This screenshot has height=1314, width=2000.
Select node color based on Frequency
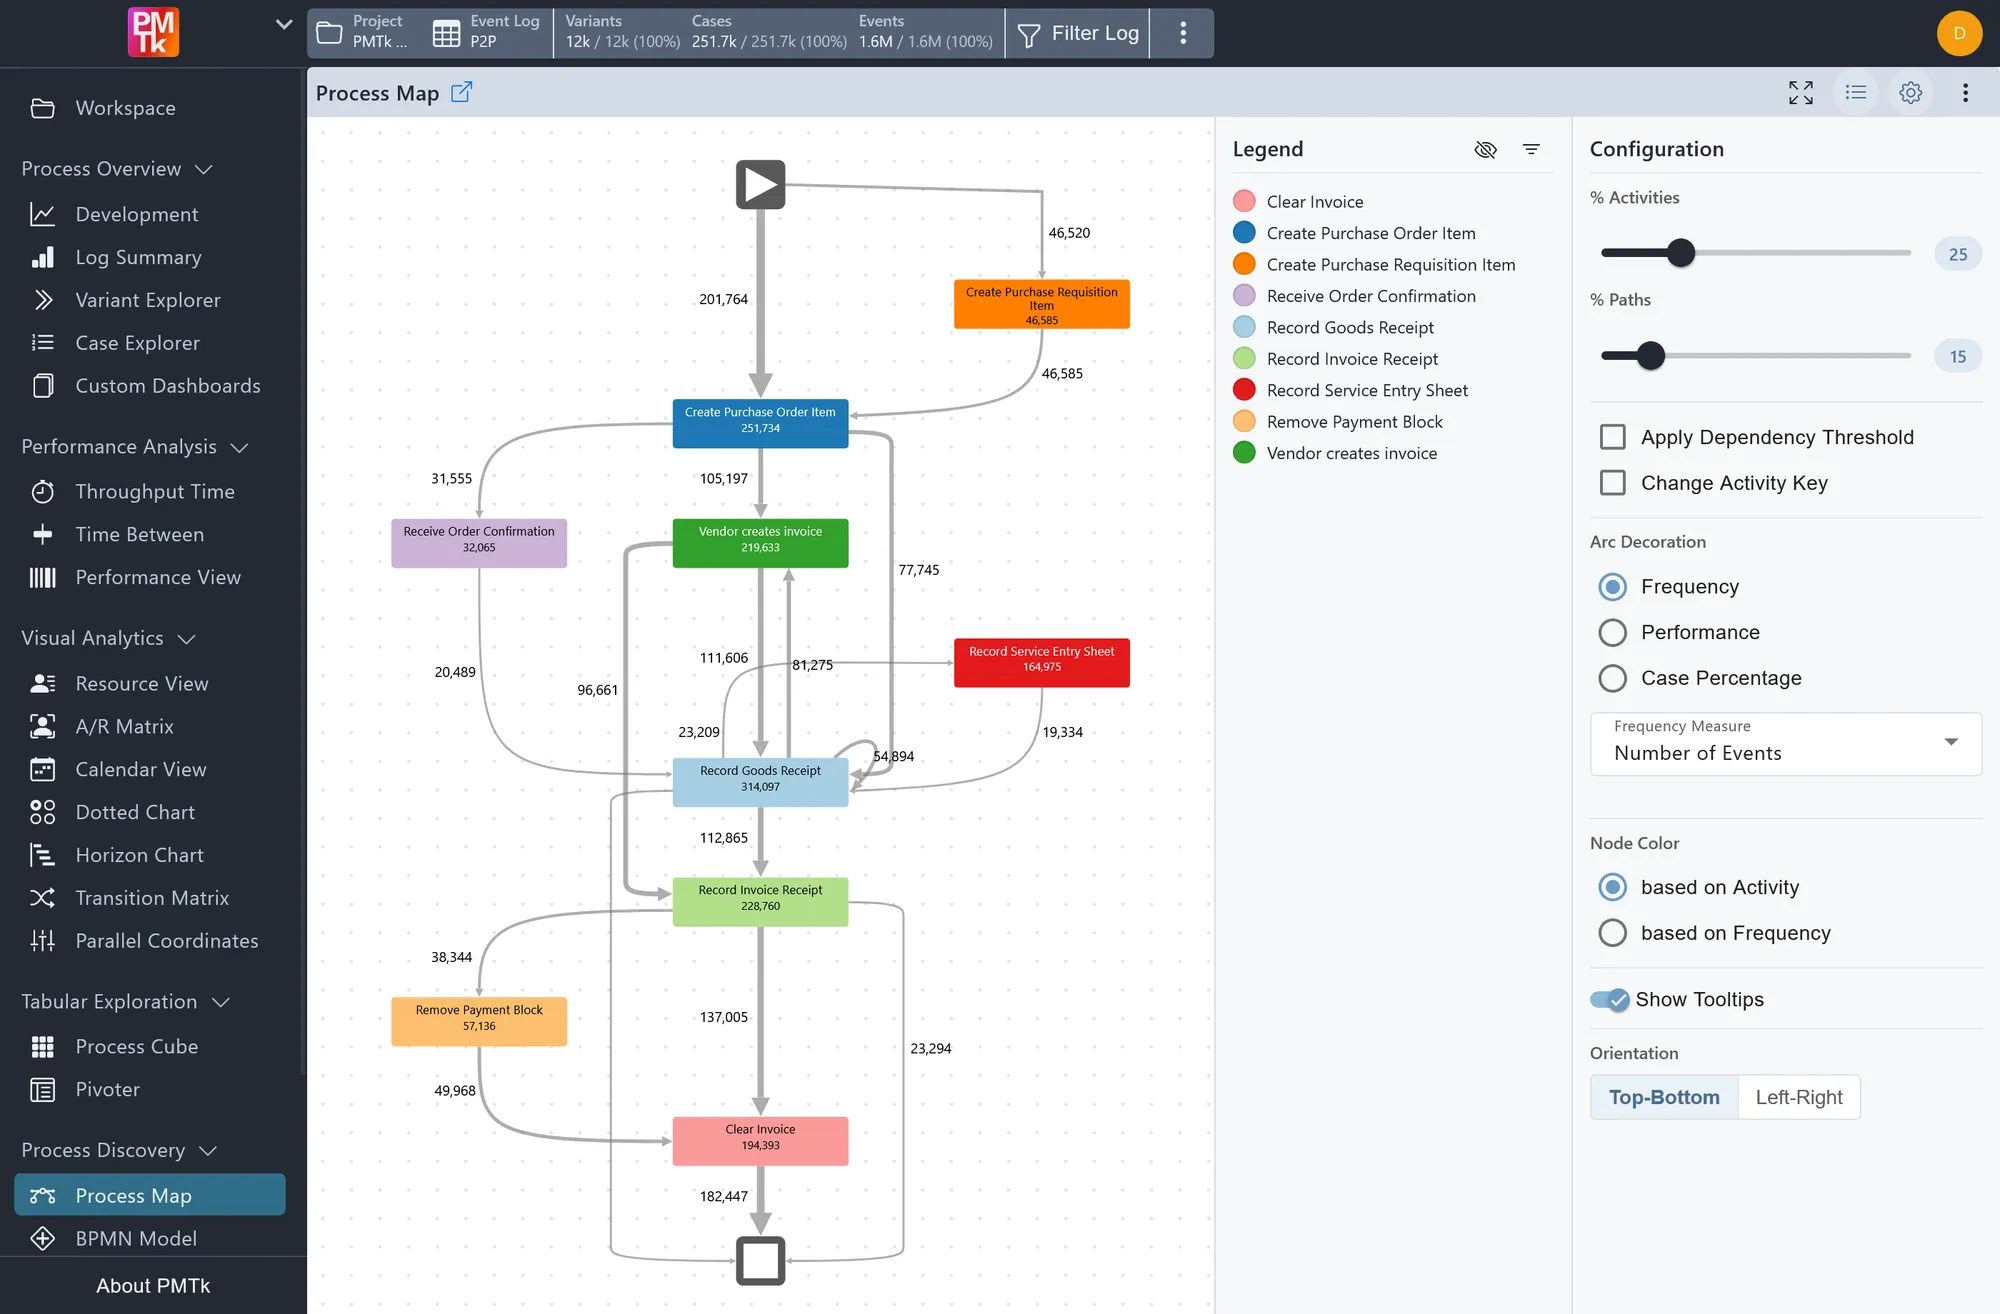1612,933
